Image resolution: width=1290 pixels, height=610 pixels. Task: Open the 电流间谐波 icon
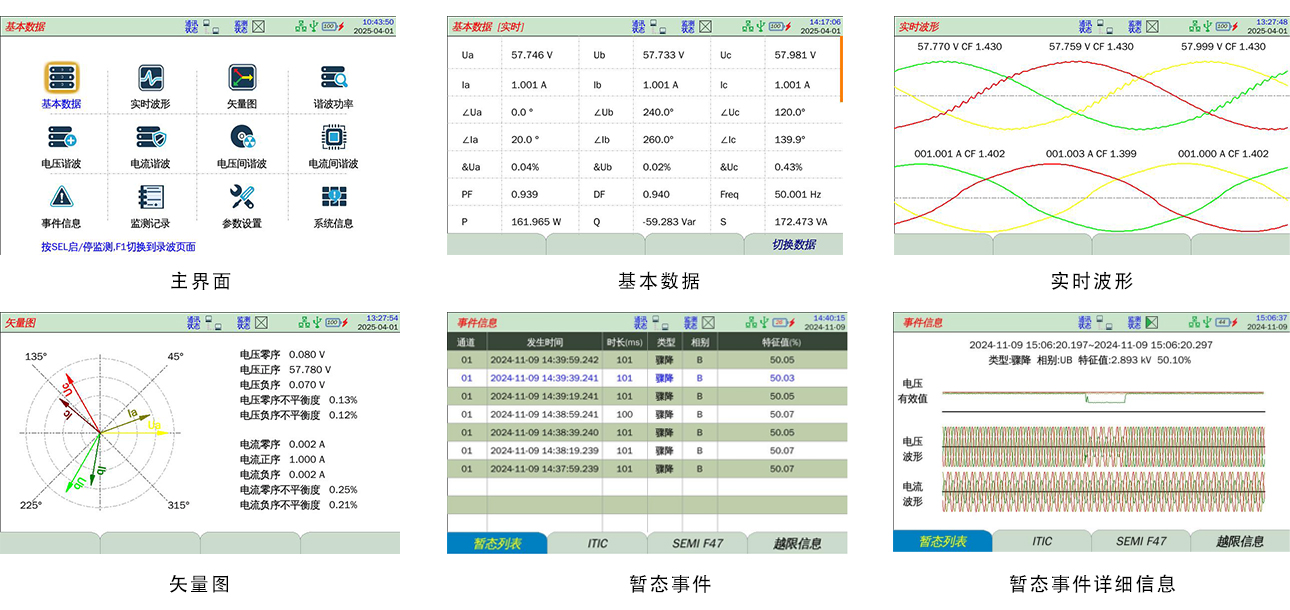tap(333, 138)
